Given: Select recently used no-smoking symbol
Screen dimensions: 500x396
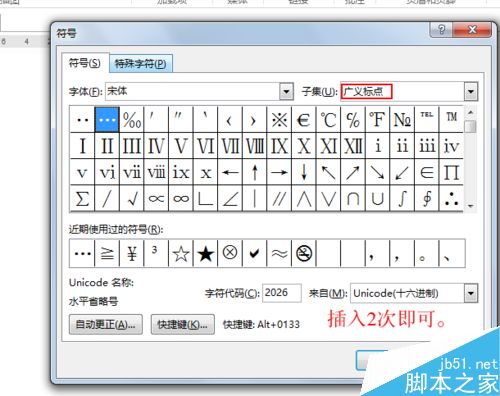Looking at the screenshot, I should pos(304,253).
